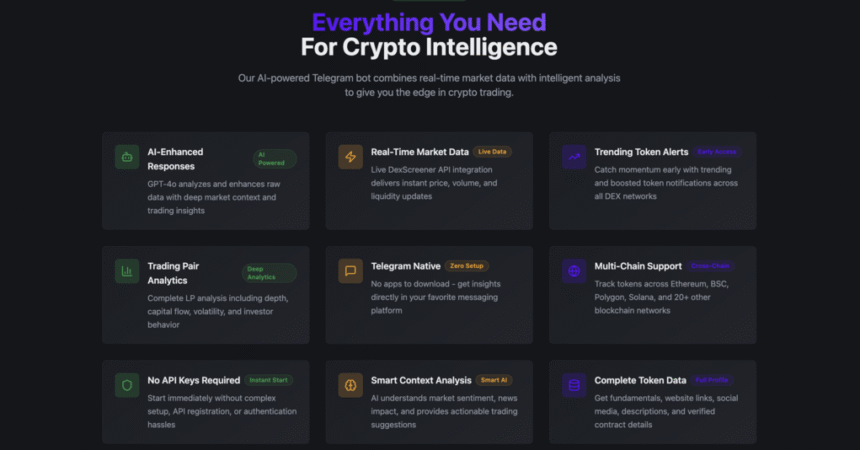Click the Cross-Chain badge

[710, 266]
